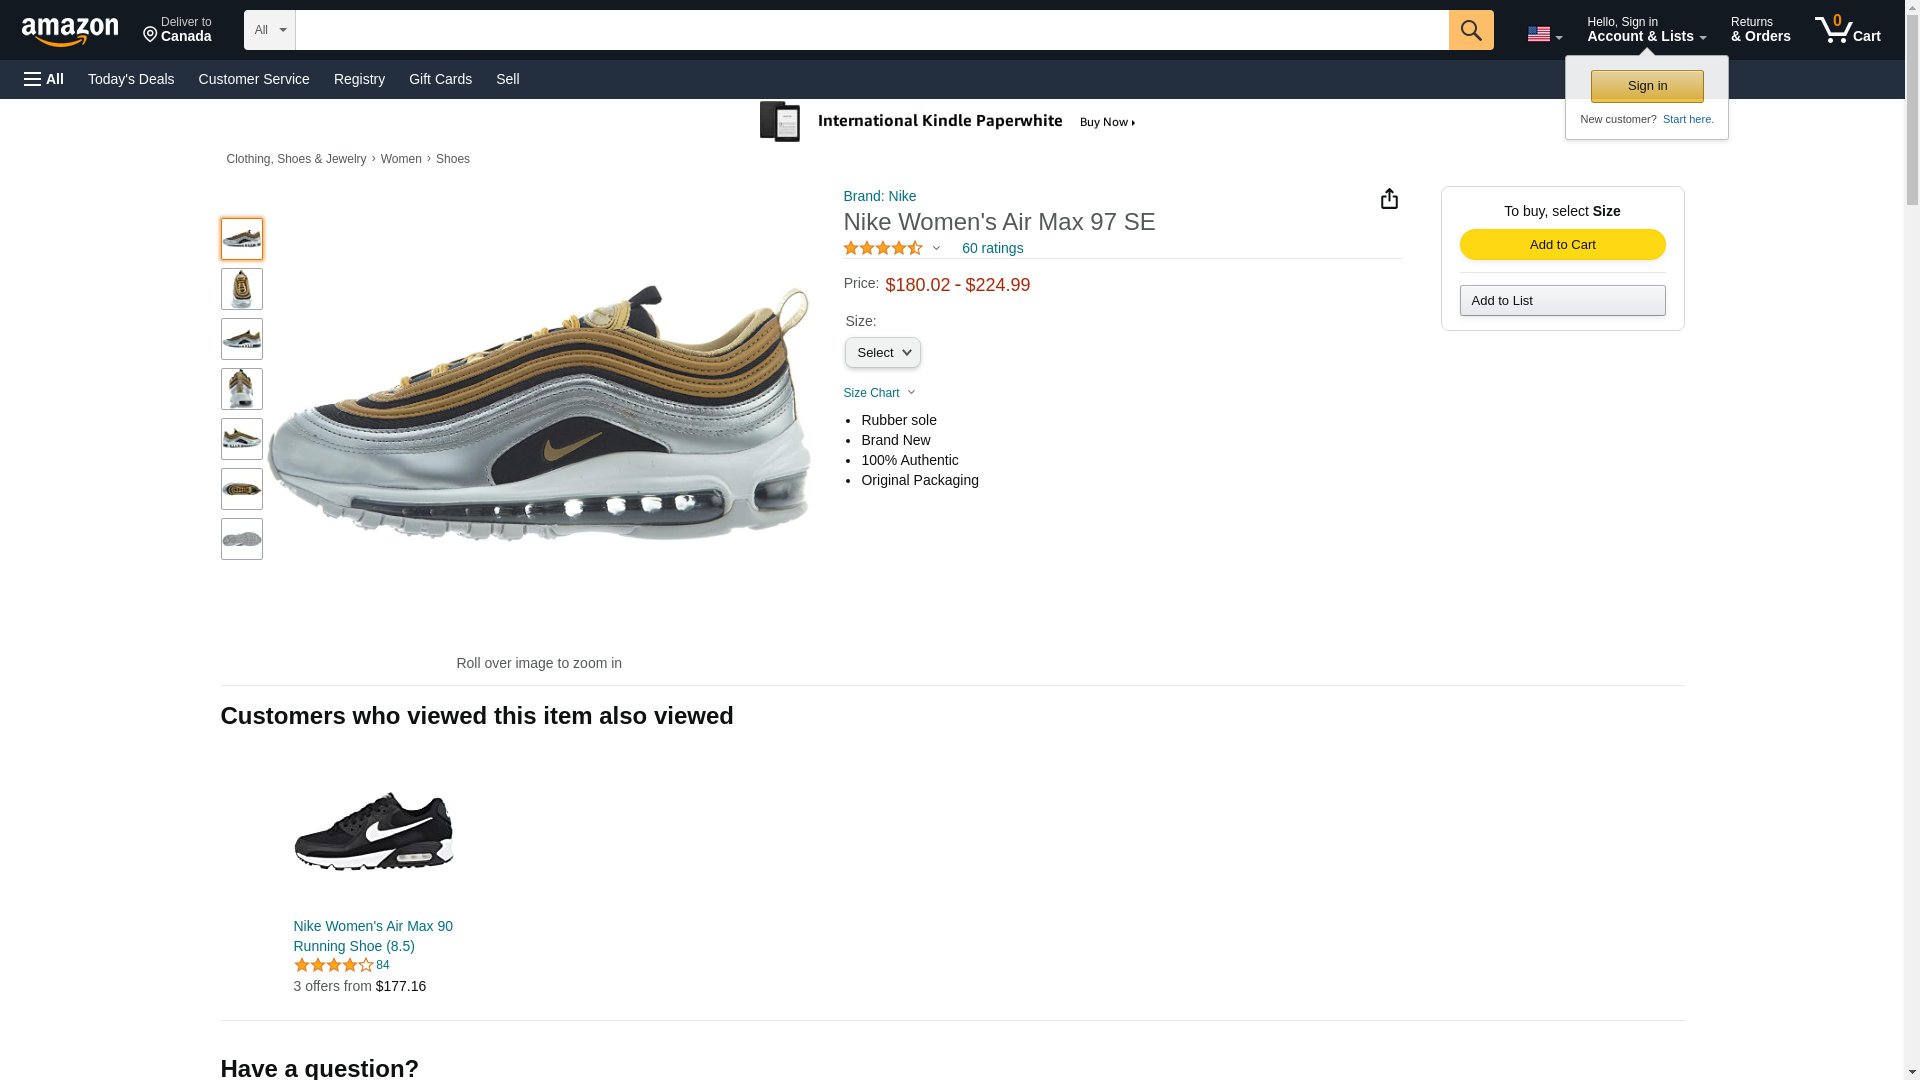Image resolution: width=1920 pixels, height=1080 pixels.
Task: Open the language flag selector
Action: 1544,34
